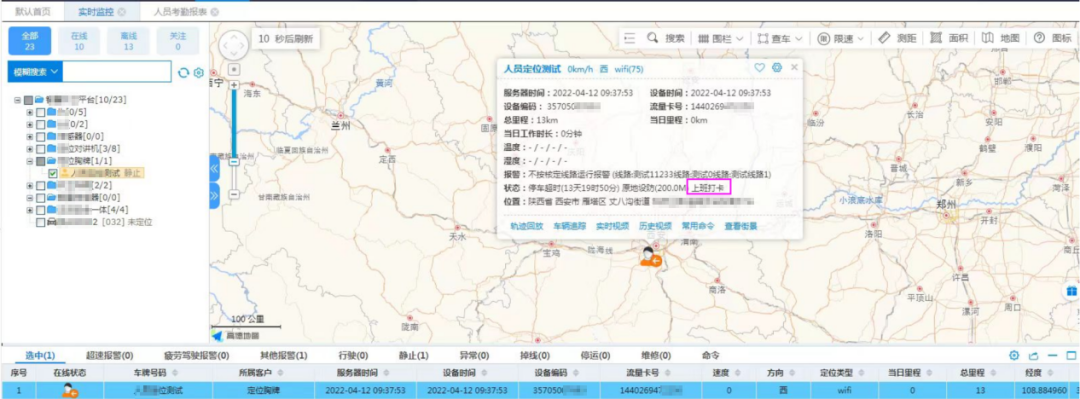Favorite this device with the heart icon
The width and height of the screenshot is (1080, 399).
(760, 68)
